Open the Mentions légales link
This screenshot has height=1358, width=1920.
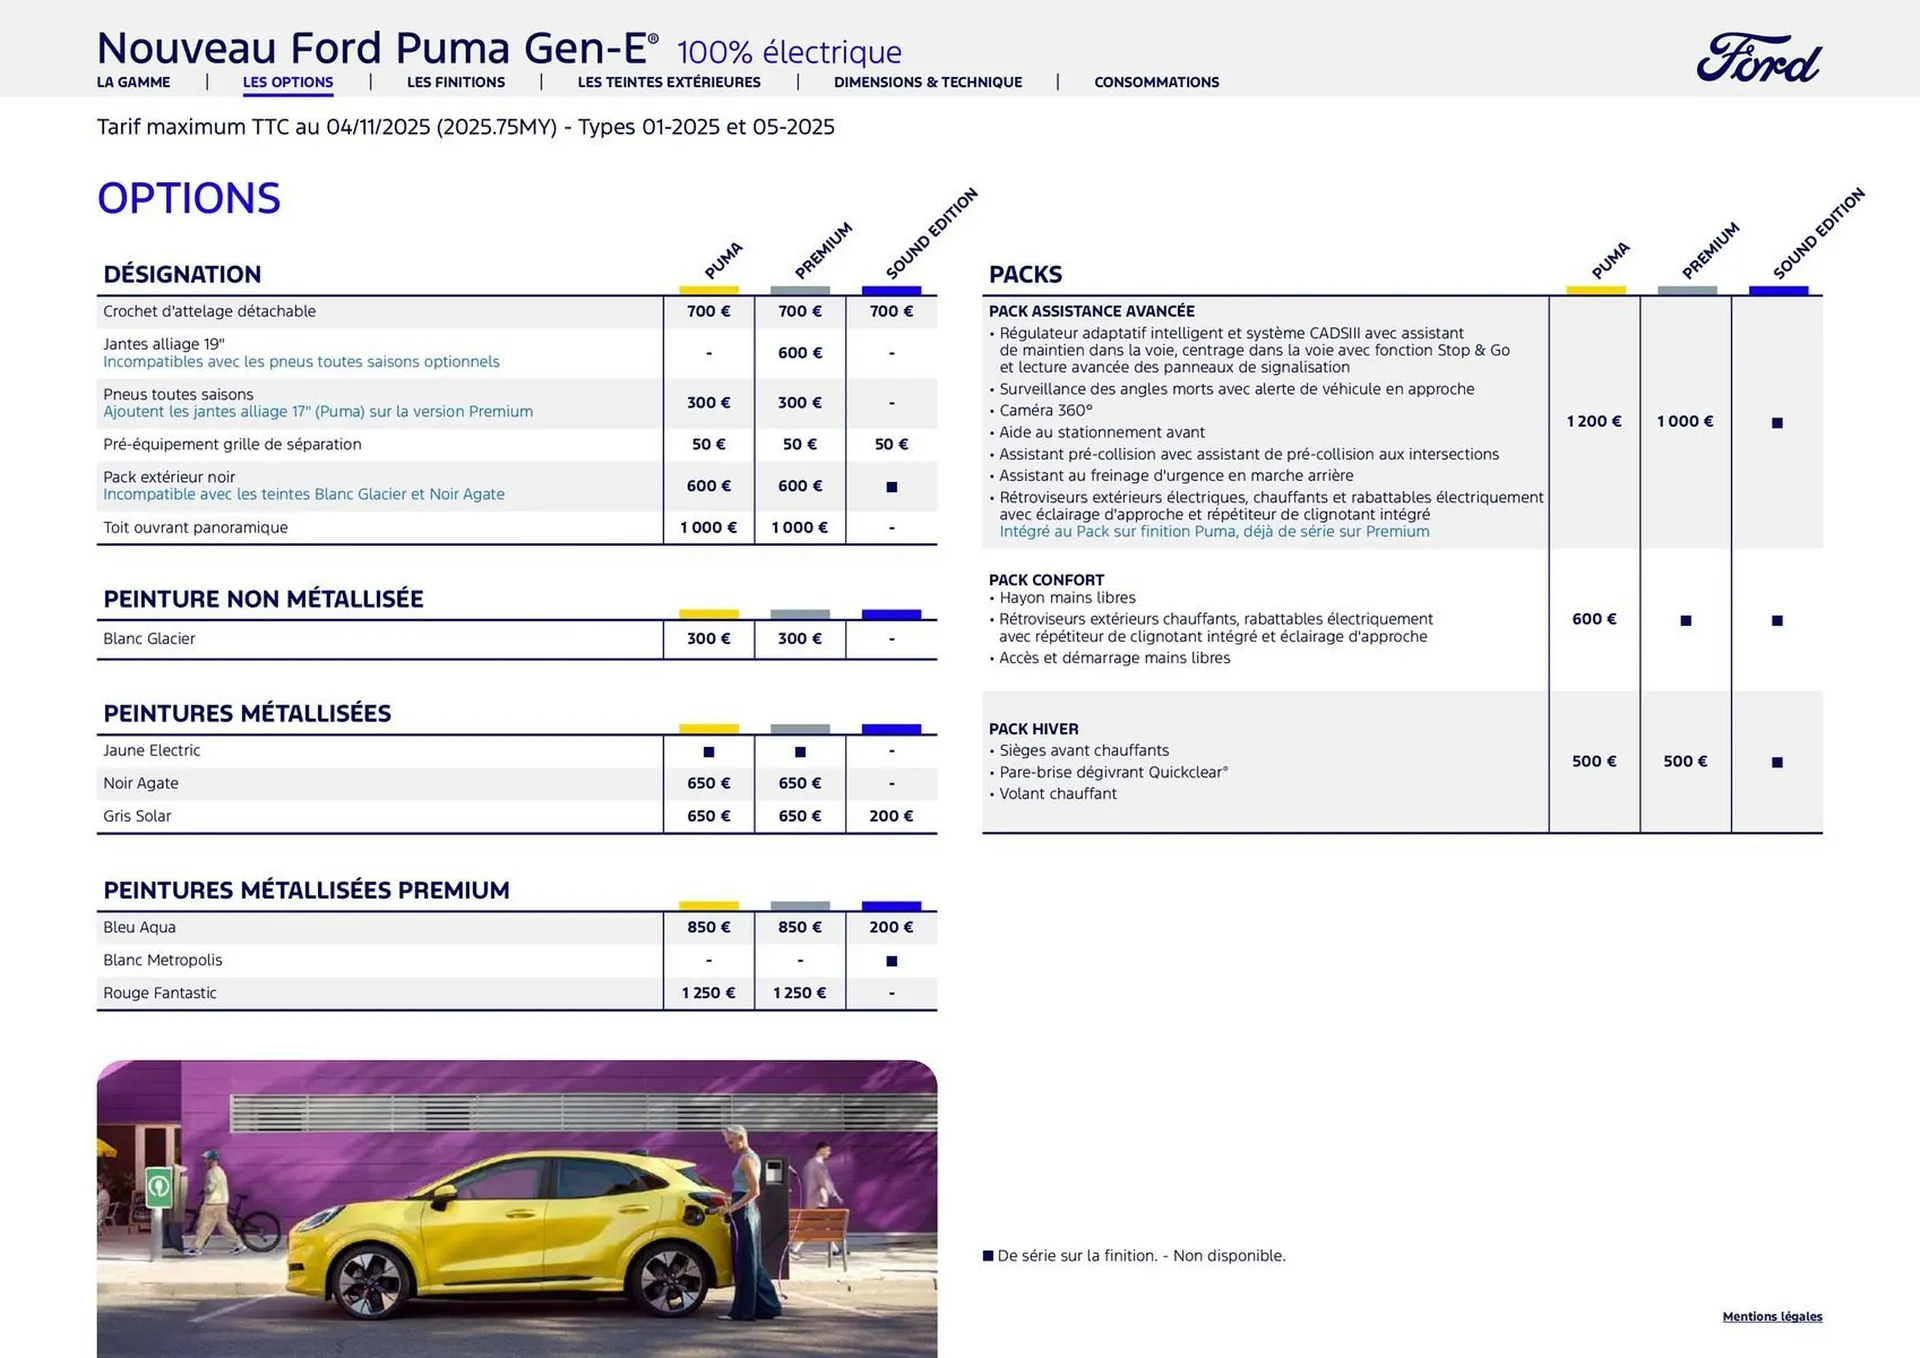[1772, 1317]
